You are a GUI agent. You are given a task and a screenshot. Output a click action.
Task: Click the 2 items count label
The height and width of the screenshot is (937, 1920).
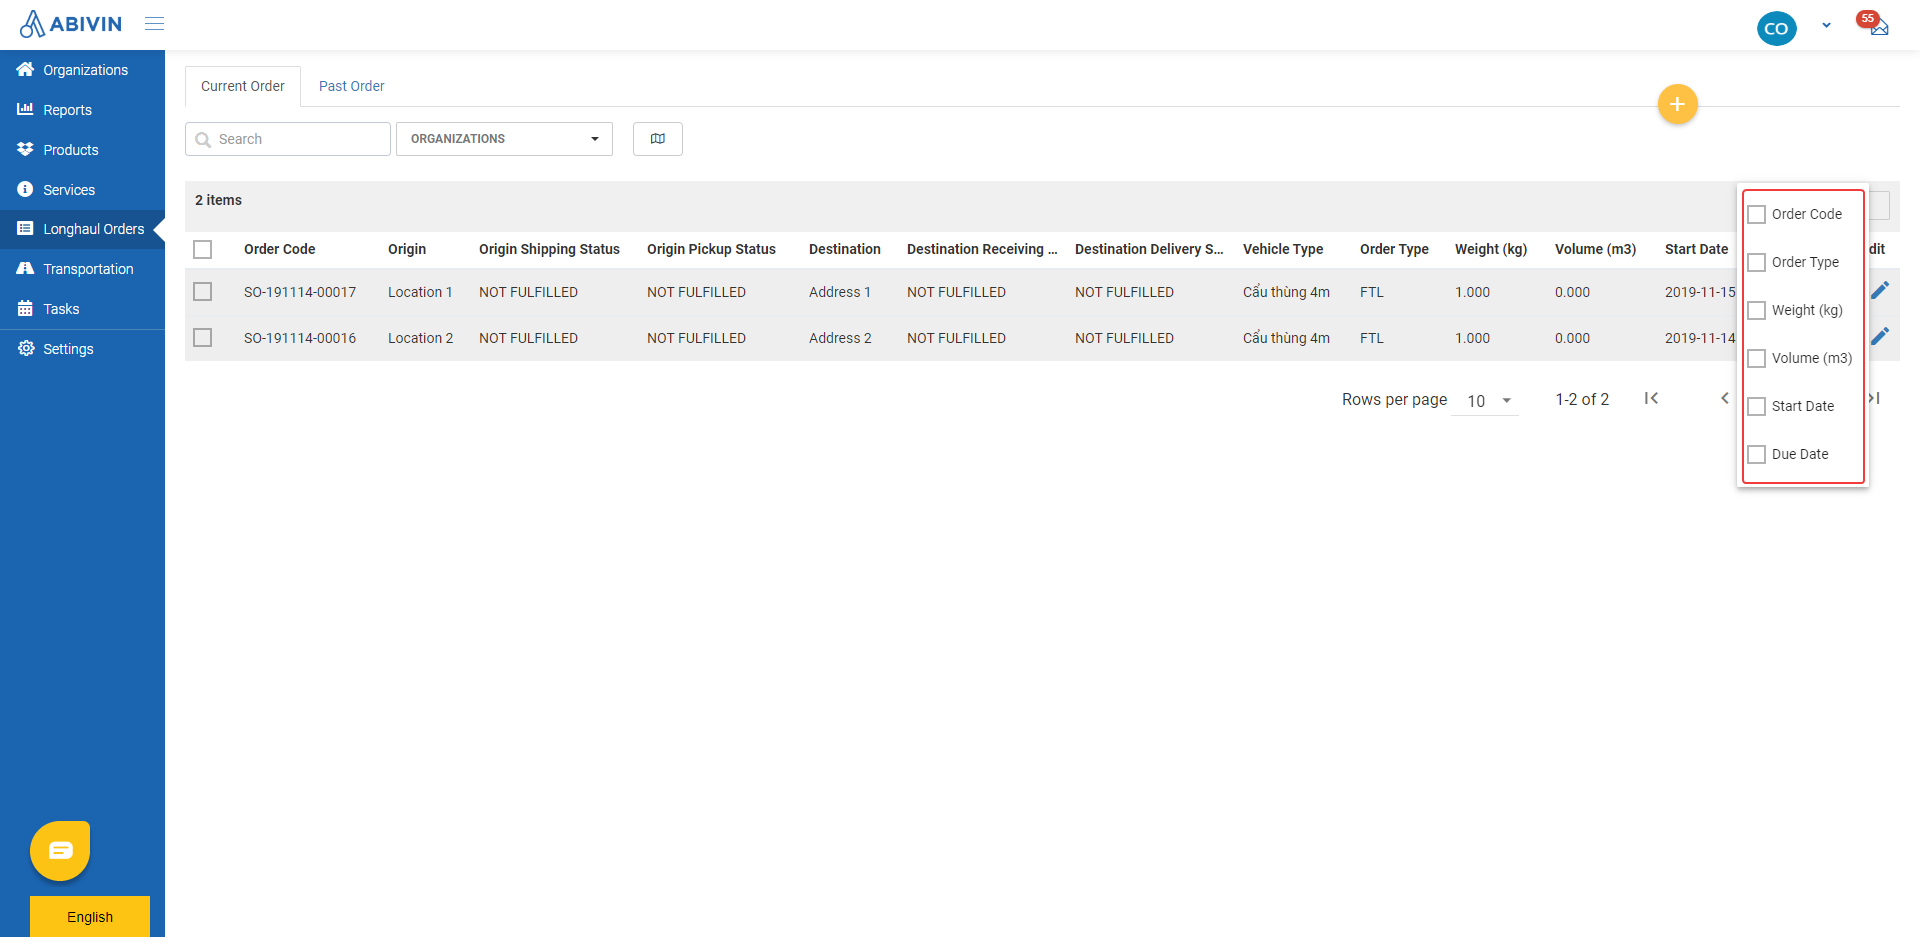tap(218, 200)
